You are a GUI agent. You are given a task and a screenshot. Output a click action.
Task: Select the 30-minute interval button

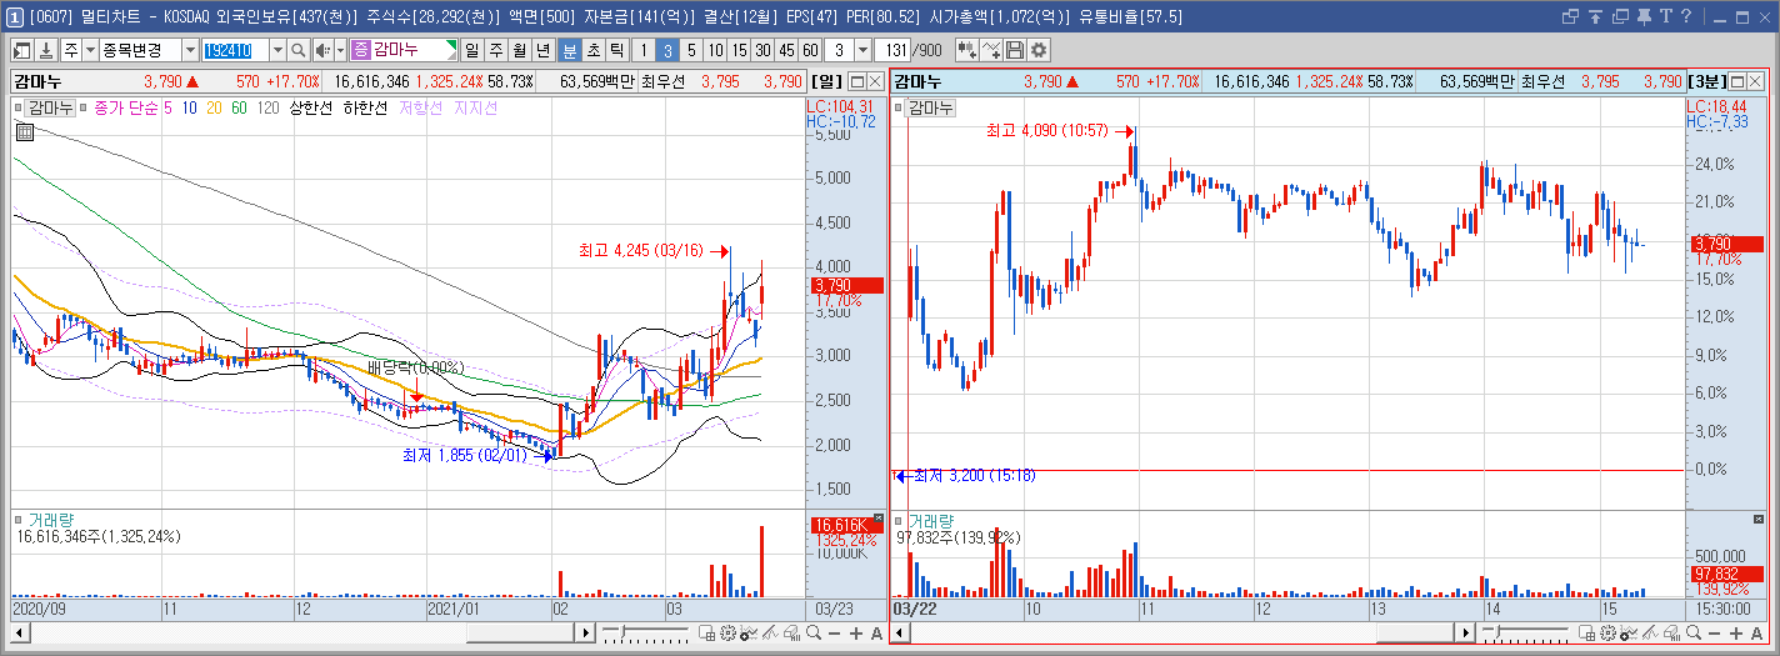763,50
